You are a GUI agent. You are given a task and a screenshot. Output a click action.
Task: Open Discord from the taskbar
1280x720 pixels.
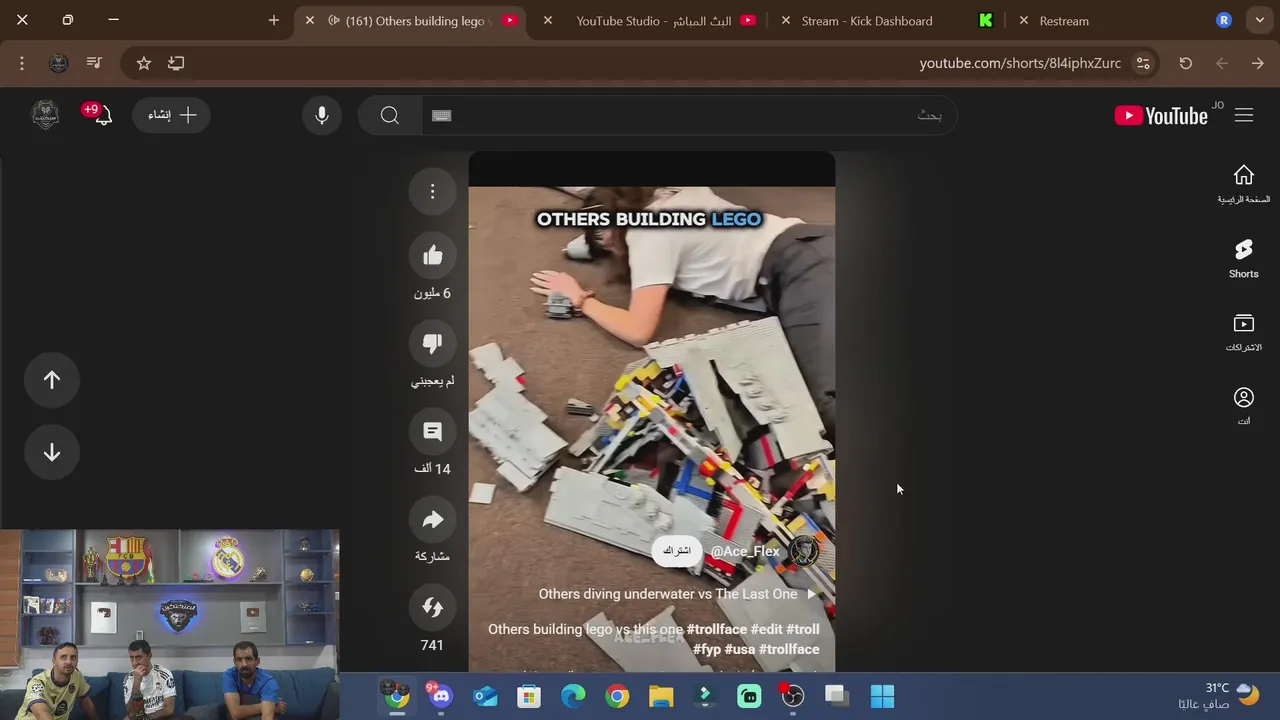(x=441, y=696)
